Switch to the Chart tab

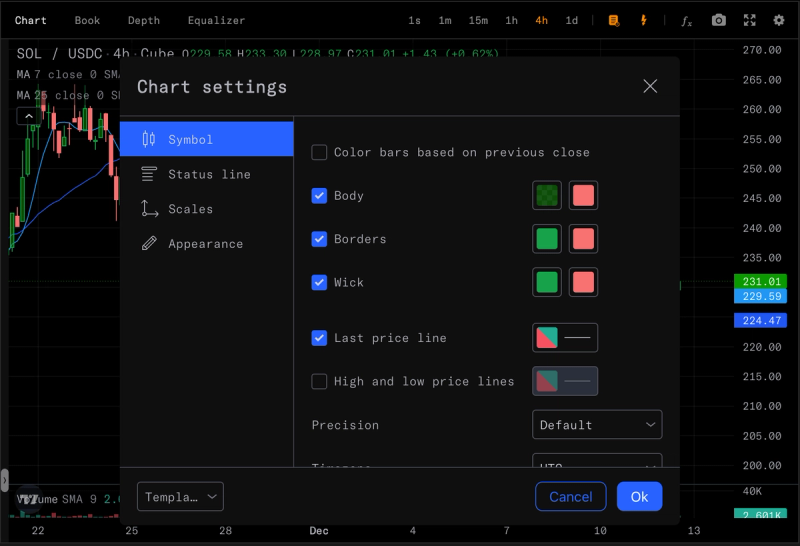[x=31, y=20]
